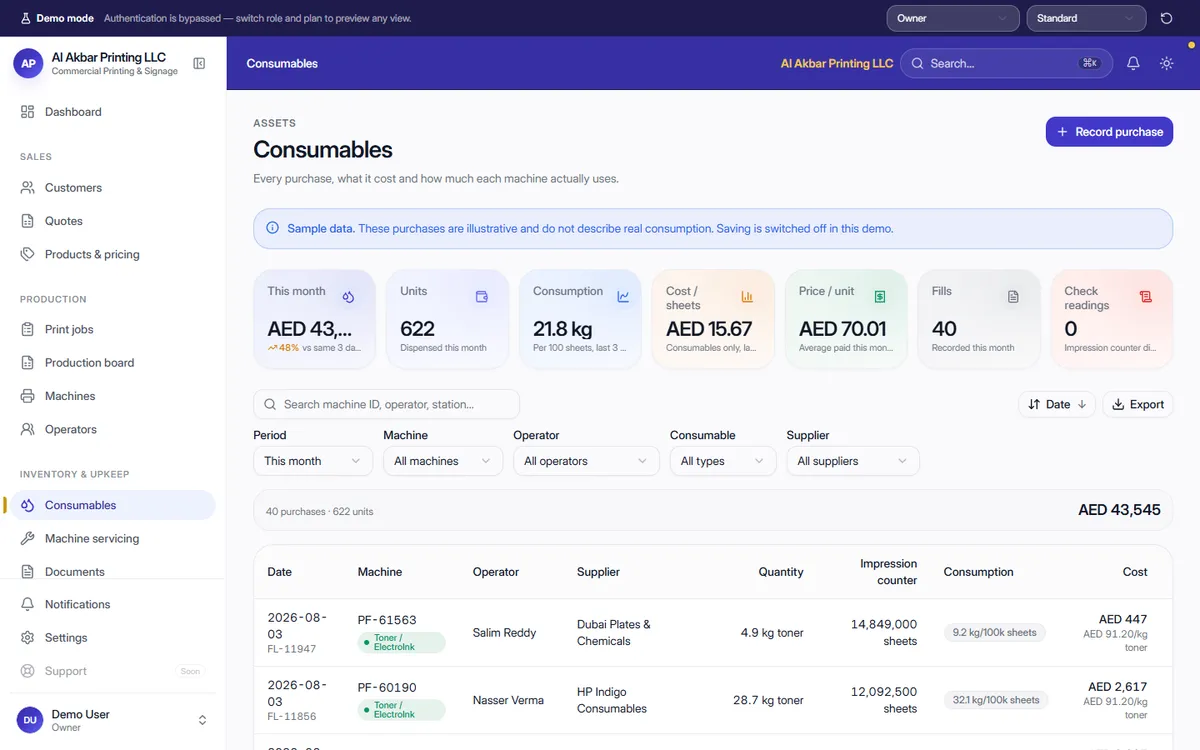The width and height of the screenshot is (1200, 750).
Task: Open the Owner role dropdown
Action: tap(953, 18)
